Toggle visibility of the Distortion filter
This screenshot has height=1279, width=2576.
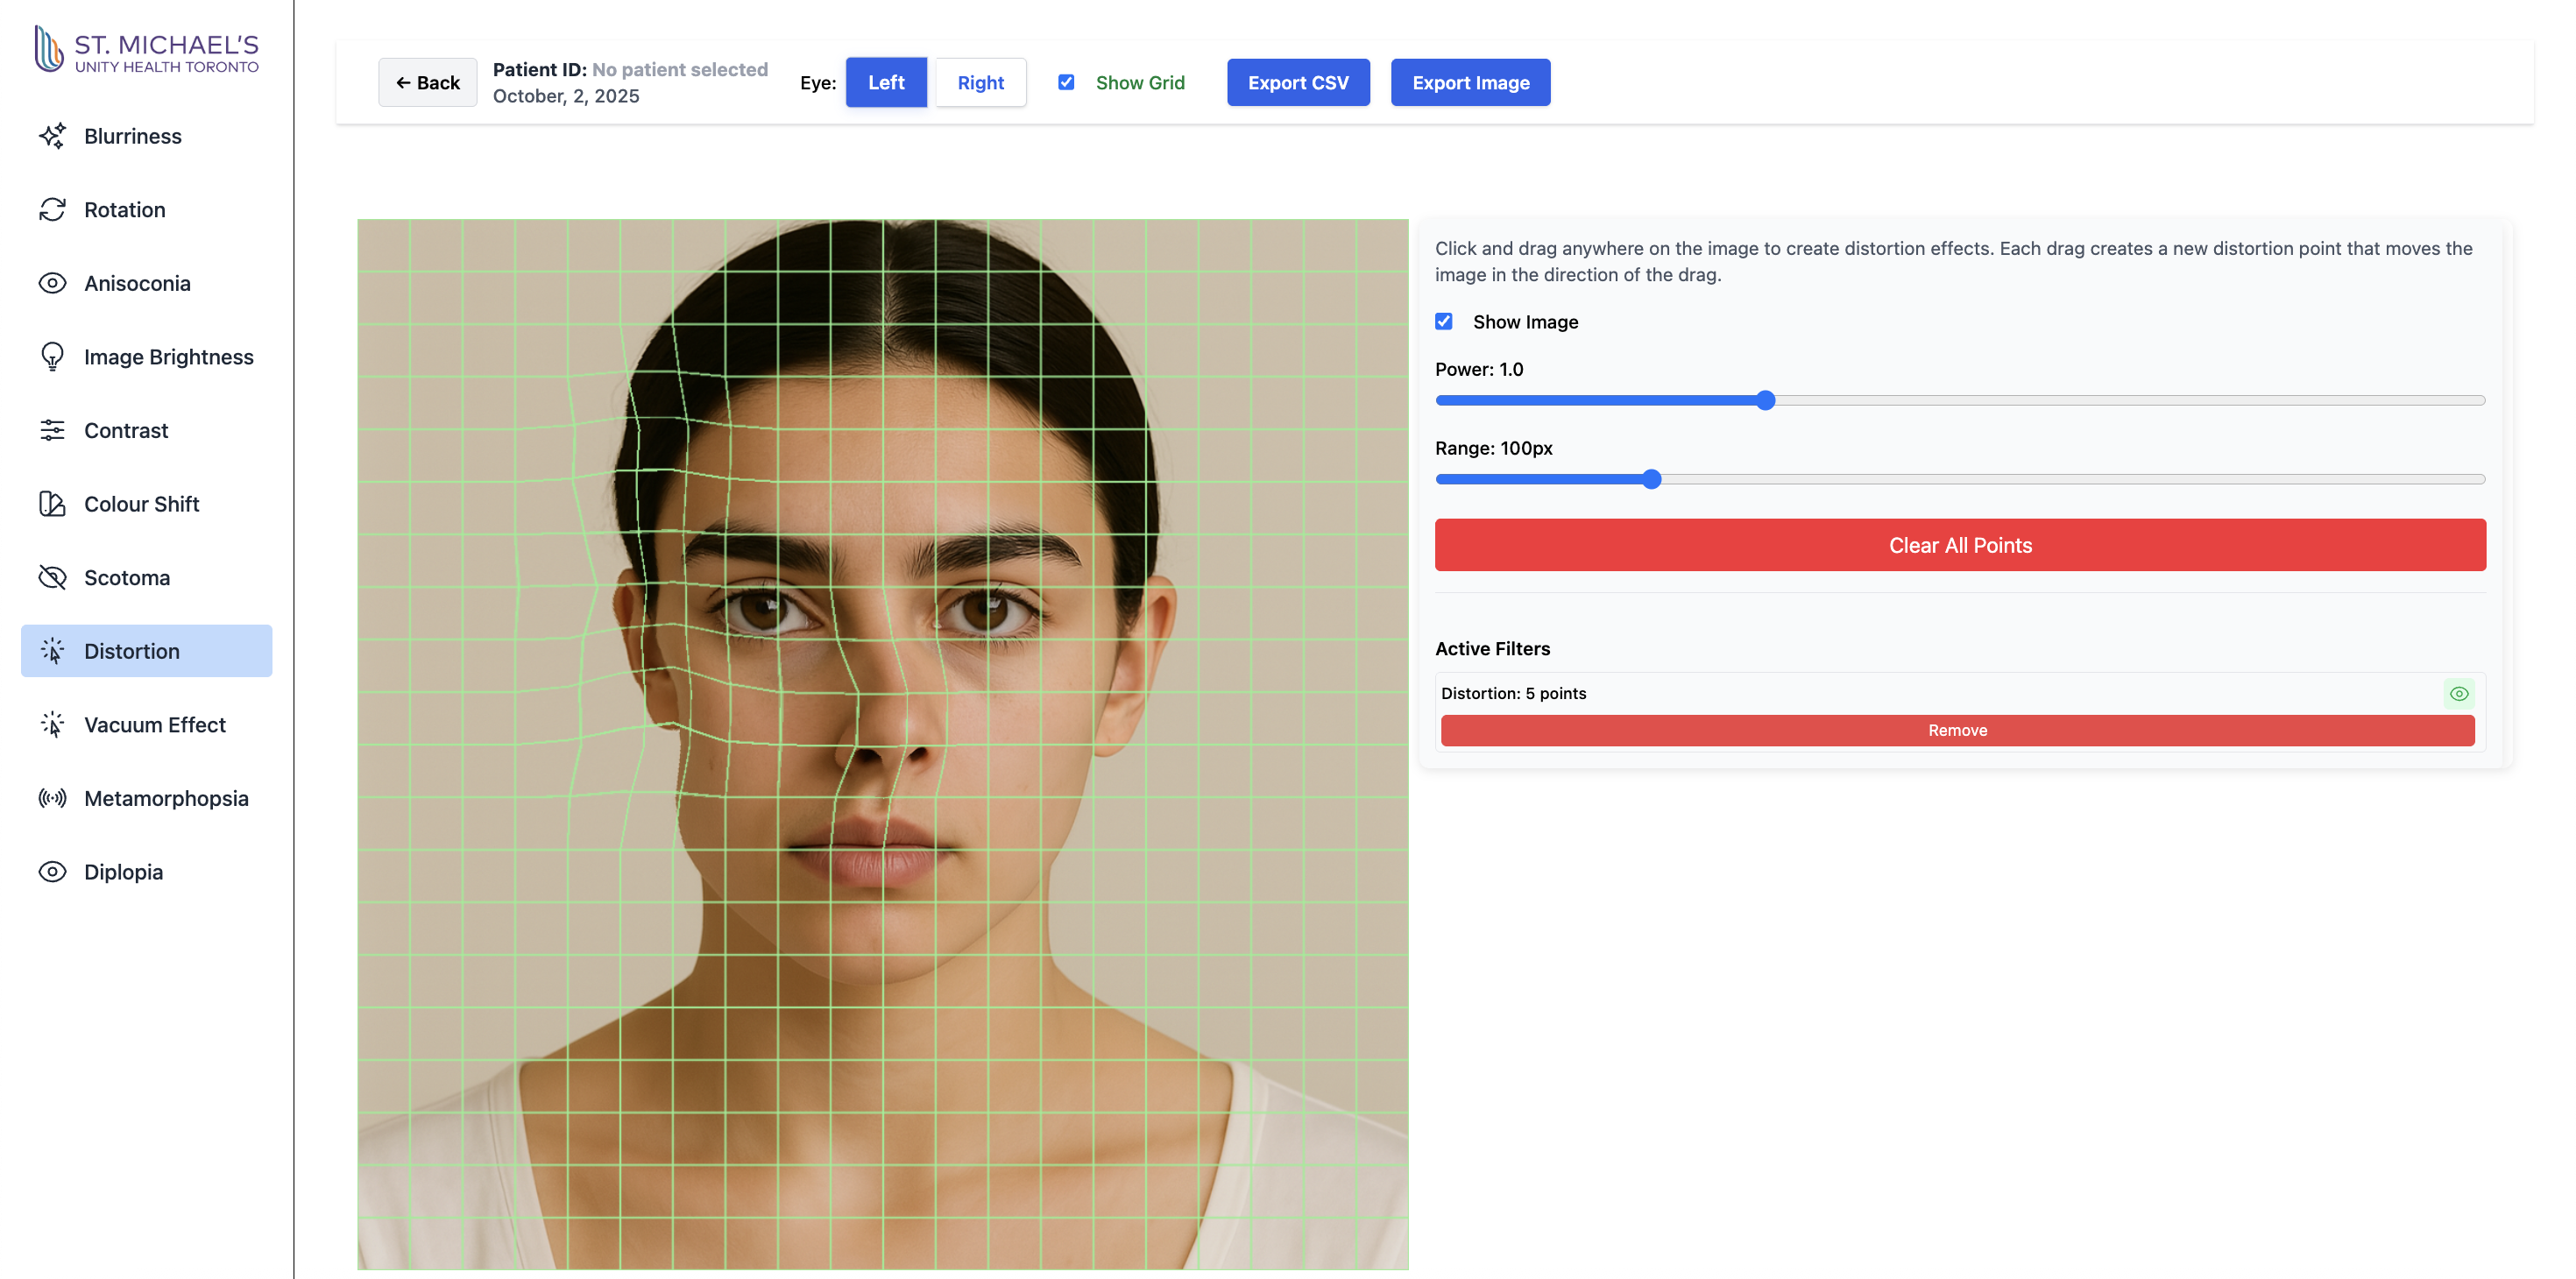point(2459,693)
